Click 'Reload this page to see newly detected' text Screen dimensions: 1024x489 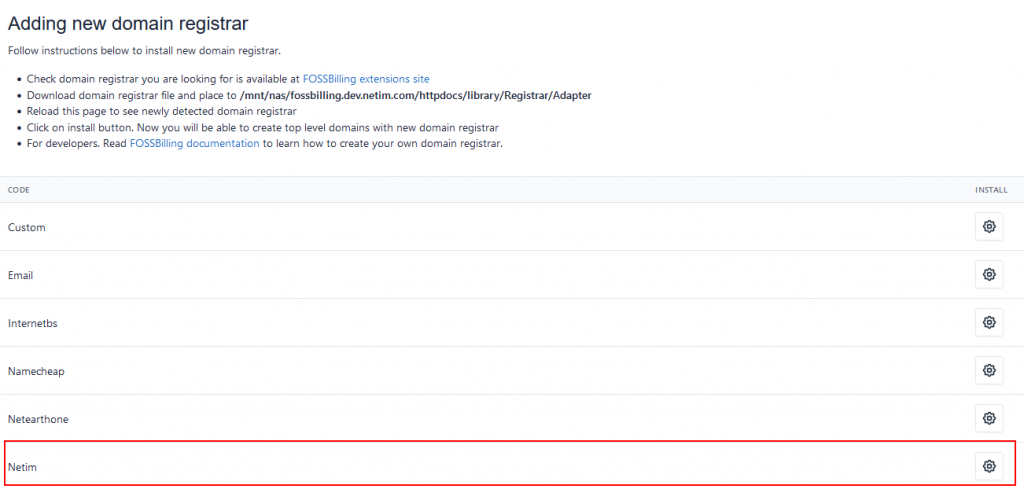pyautogui.click(x=162, y=111)
